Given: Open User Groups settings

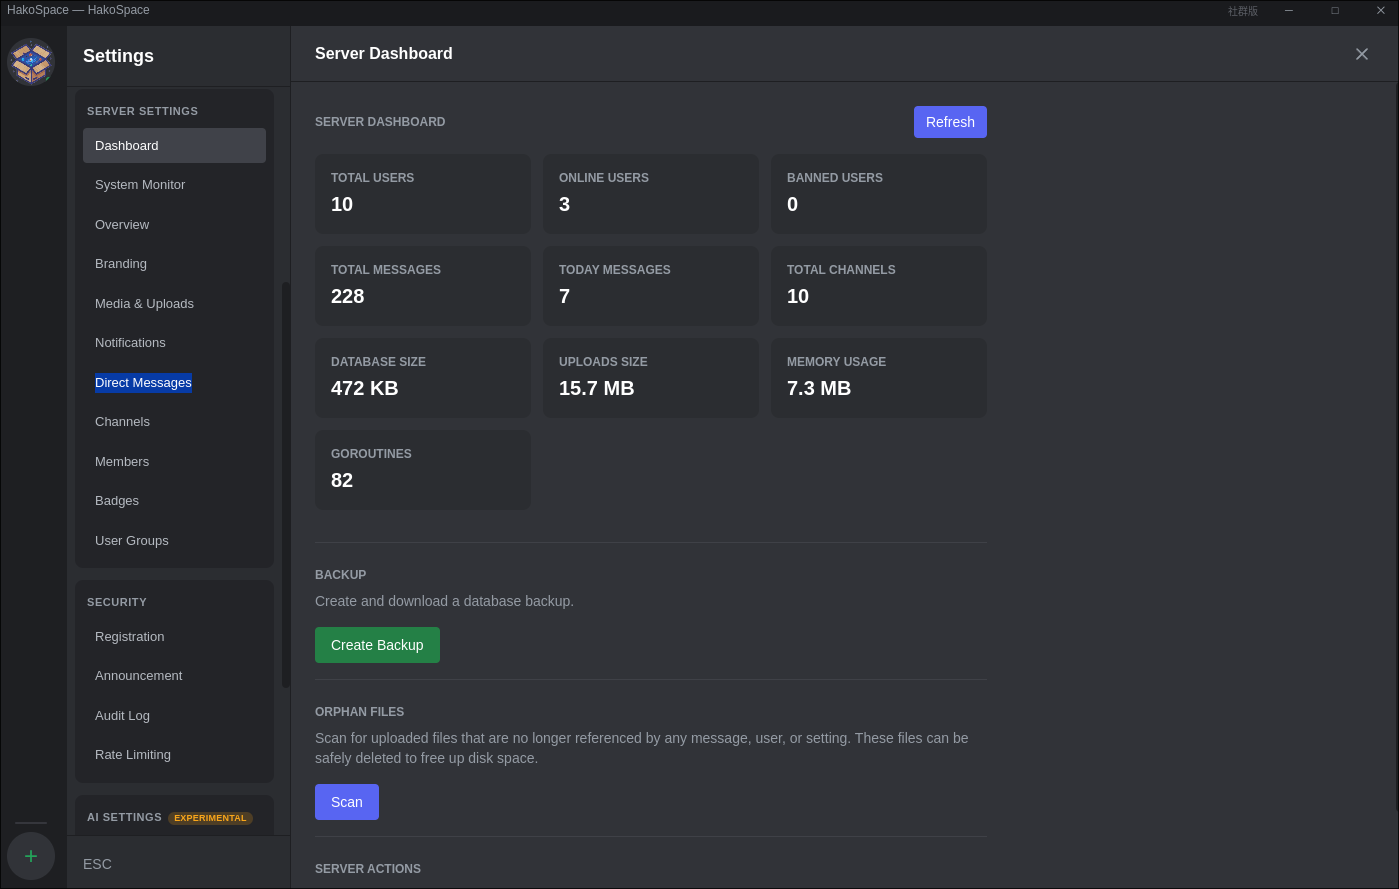Looking at the screenshot, I should click(132, 541).
